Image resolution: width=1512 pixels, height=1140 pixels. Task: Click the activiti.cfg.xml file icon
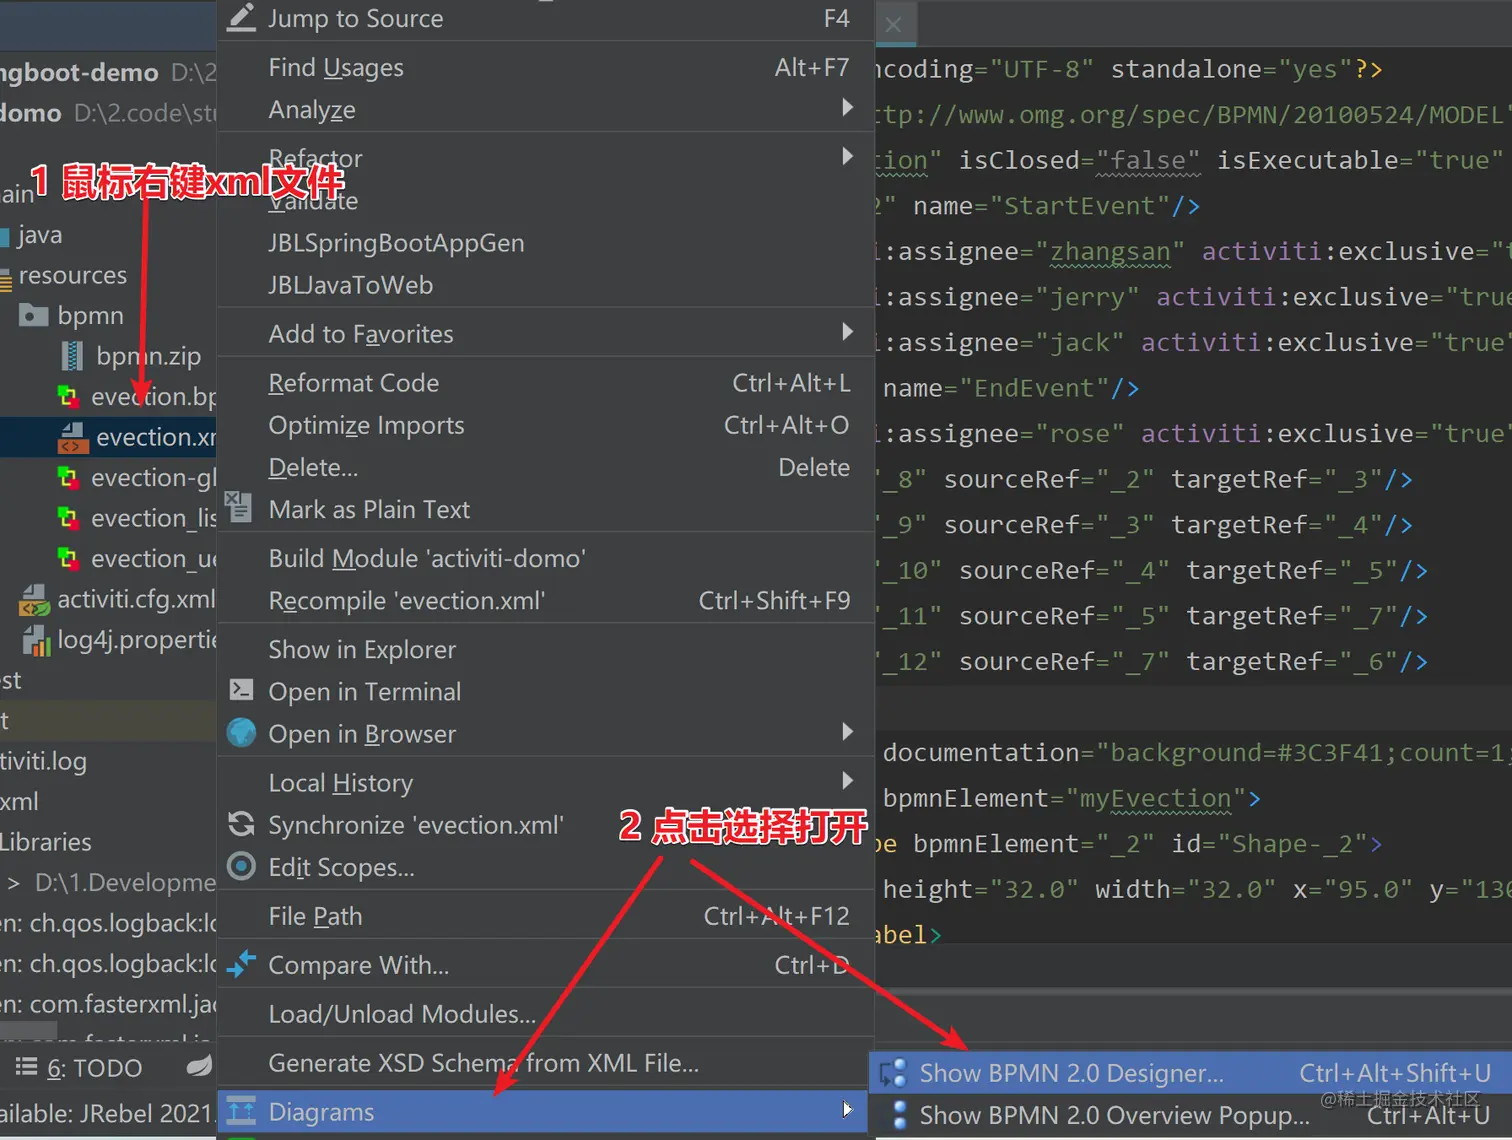click(34, 600)
